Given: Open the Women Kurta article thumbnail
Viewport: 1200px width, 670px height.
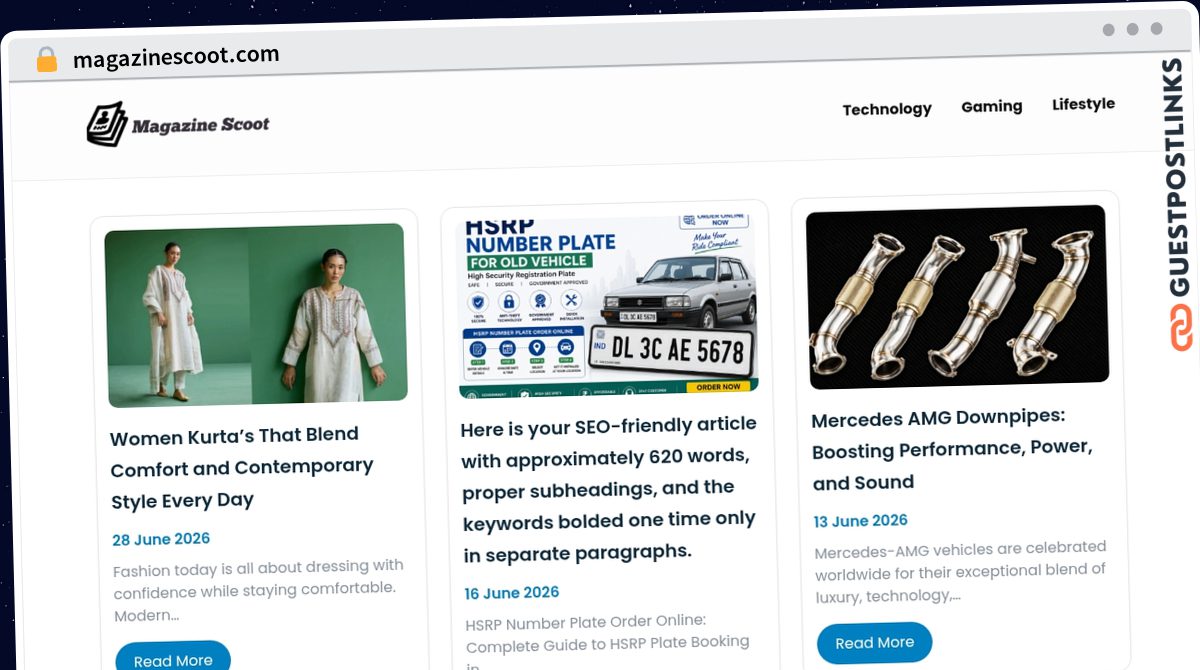Looking at the screenshot, I should (256, 315).
